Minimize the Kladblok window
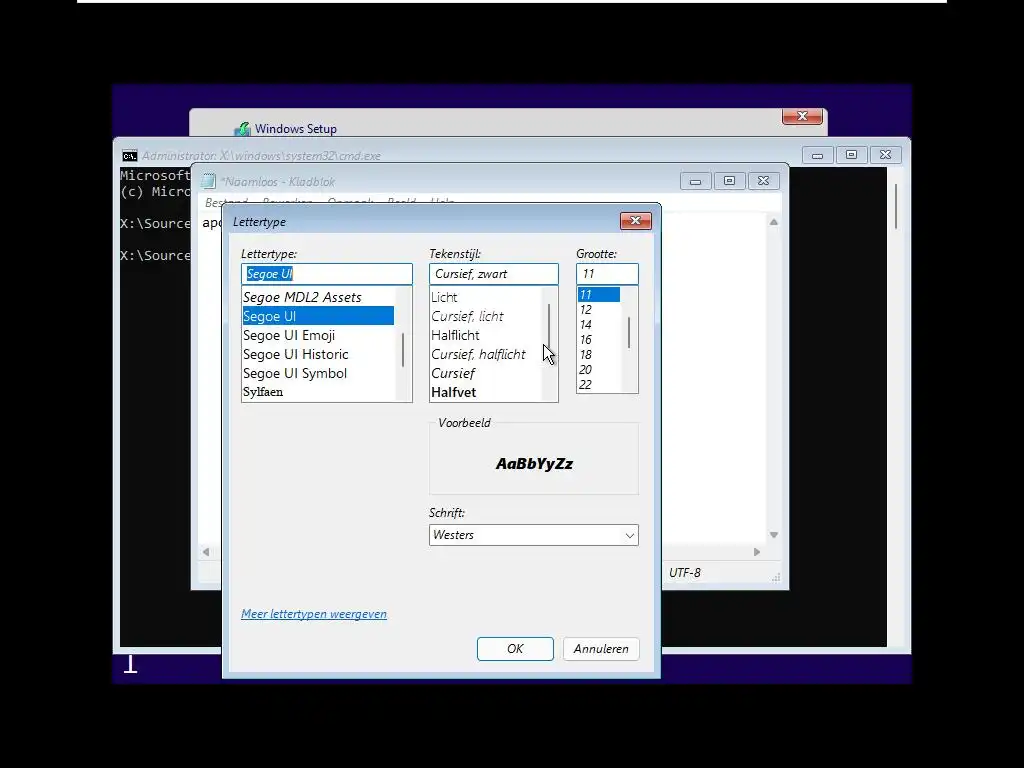1024x768 pixels. [696, 181]
